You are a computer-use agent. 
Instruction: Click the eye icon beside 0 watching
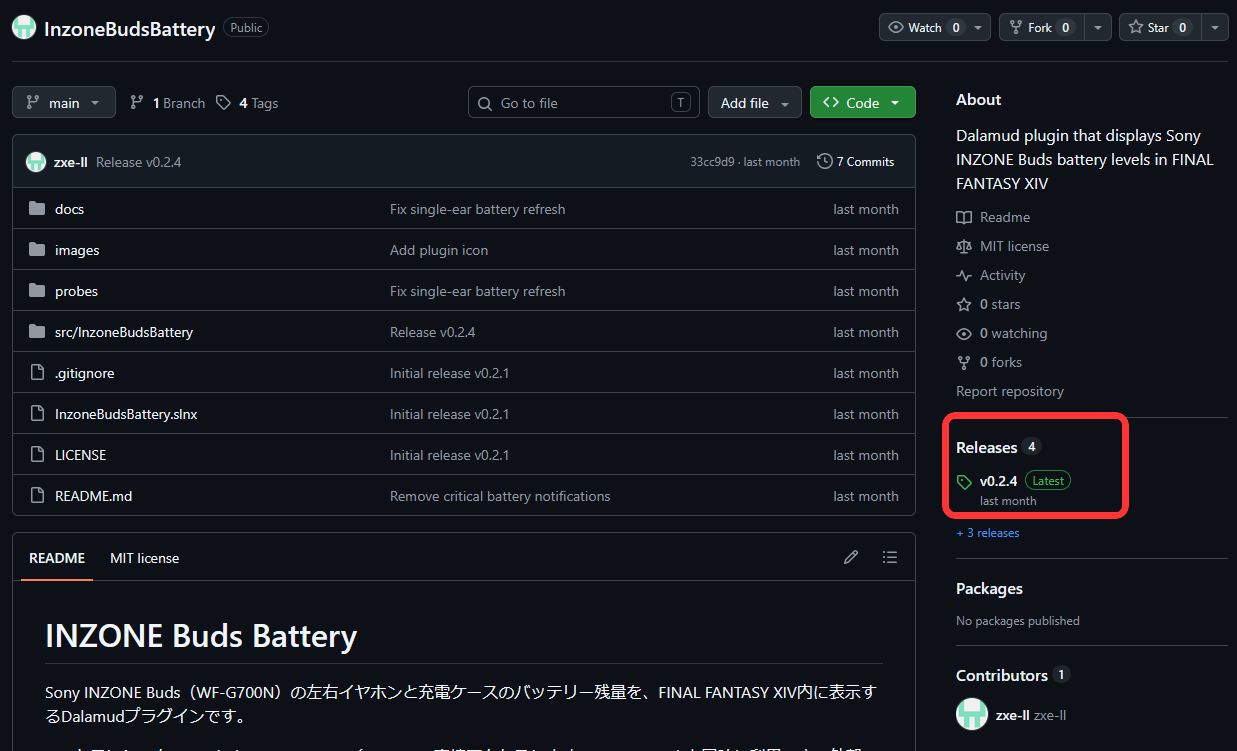click(x=964, y=333)
